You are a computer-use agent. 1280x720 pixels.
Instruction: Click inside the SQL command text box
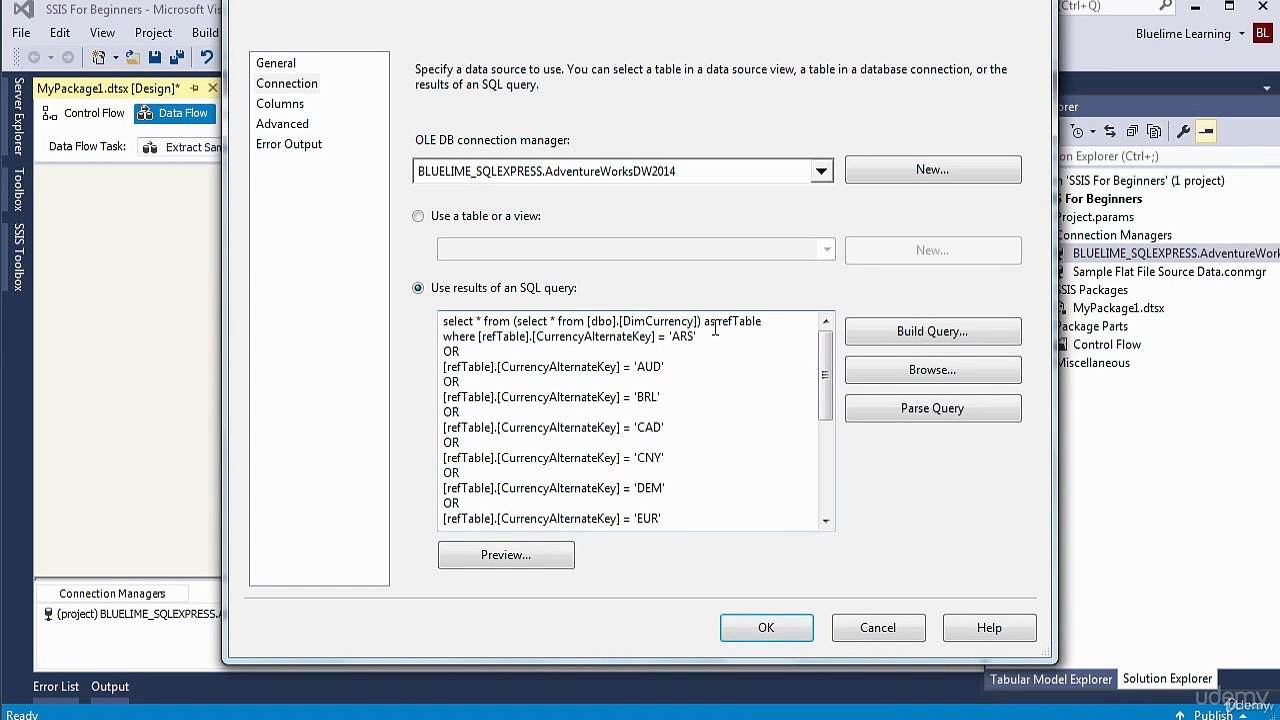click(629, 420)
